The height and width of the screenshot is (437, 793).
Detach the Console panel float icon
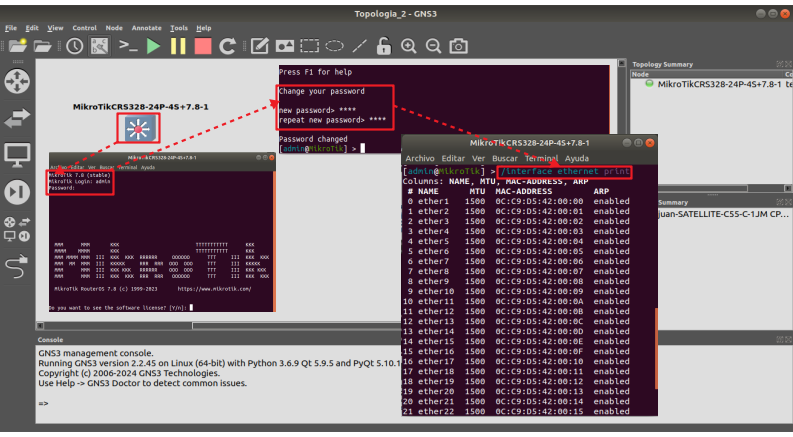coord(780,339)
